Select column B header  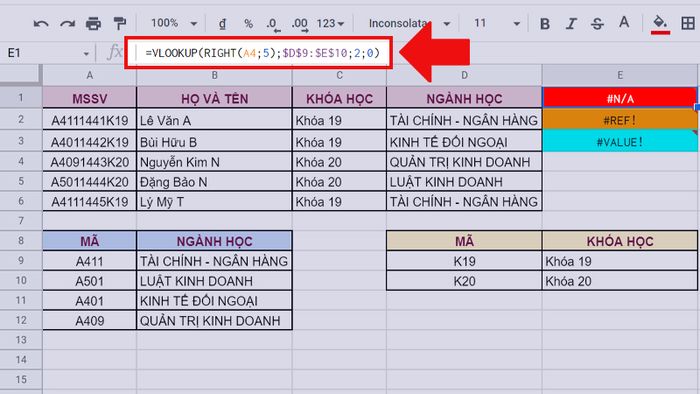[214, 75]
